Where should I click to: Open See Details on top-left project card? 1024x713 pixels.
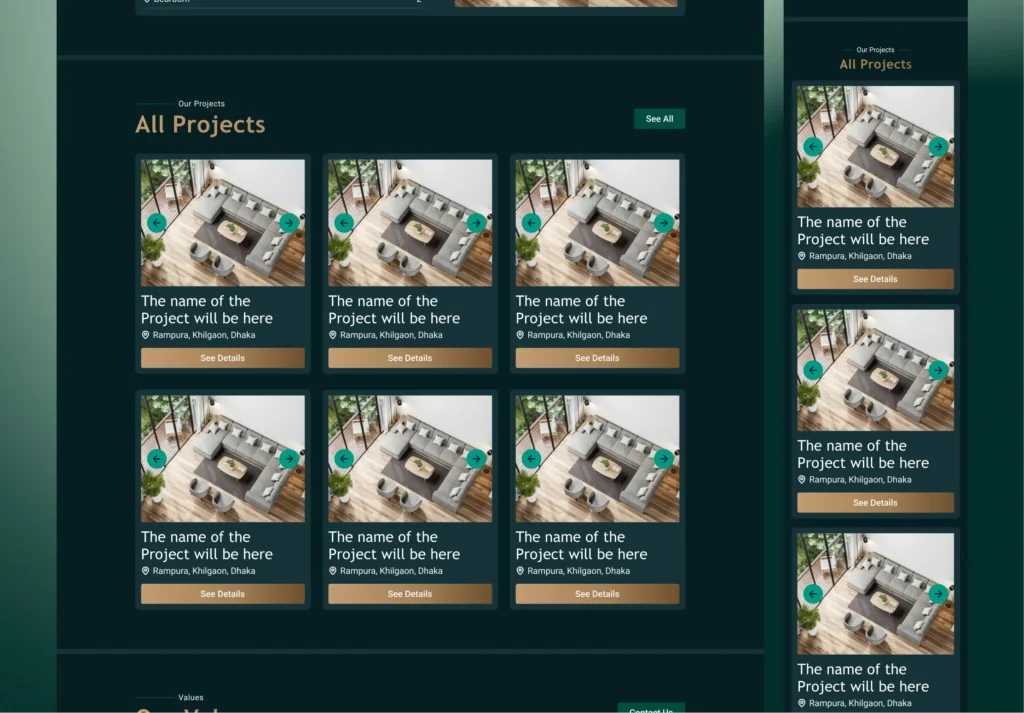tap(222, 358)
